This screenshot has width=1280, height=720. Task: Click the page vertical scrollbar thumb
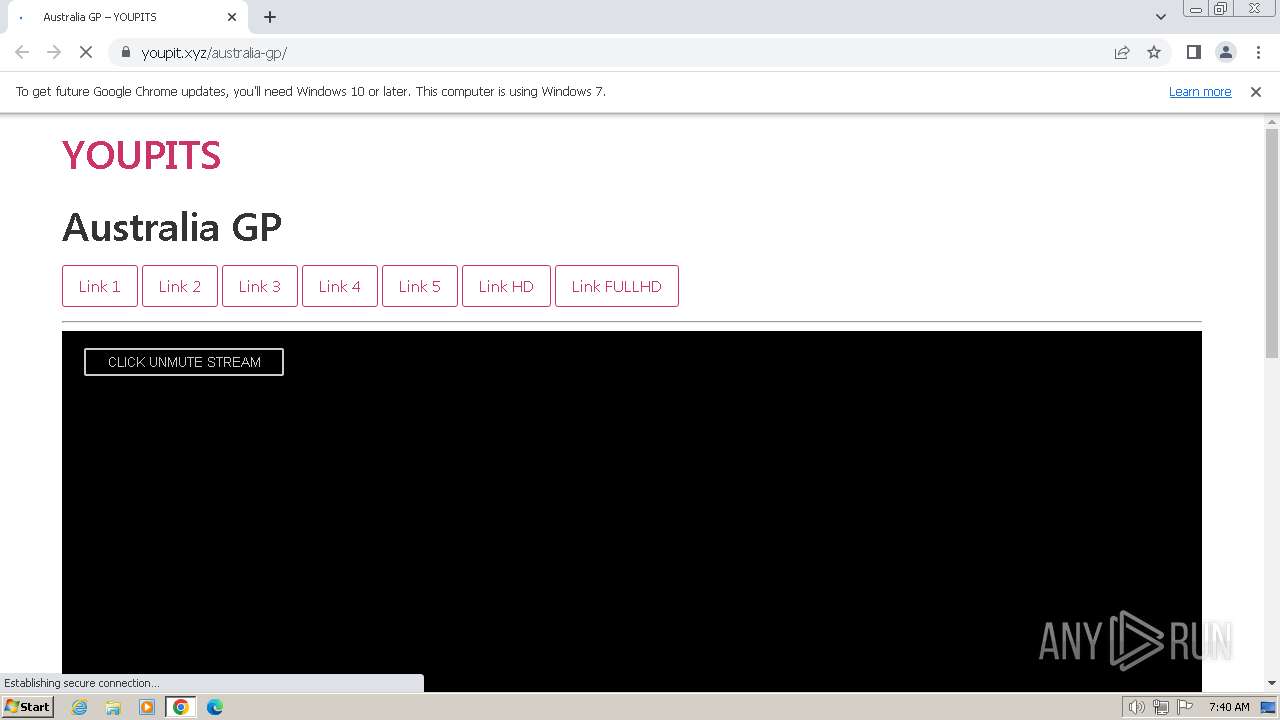pyautogui.click(x=1272, y=243)
